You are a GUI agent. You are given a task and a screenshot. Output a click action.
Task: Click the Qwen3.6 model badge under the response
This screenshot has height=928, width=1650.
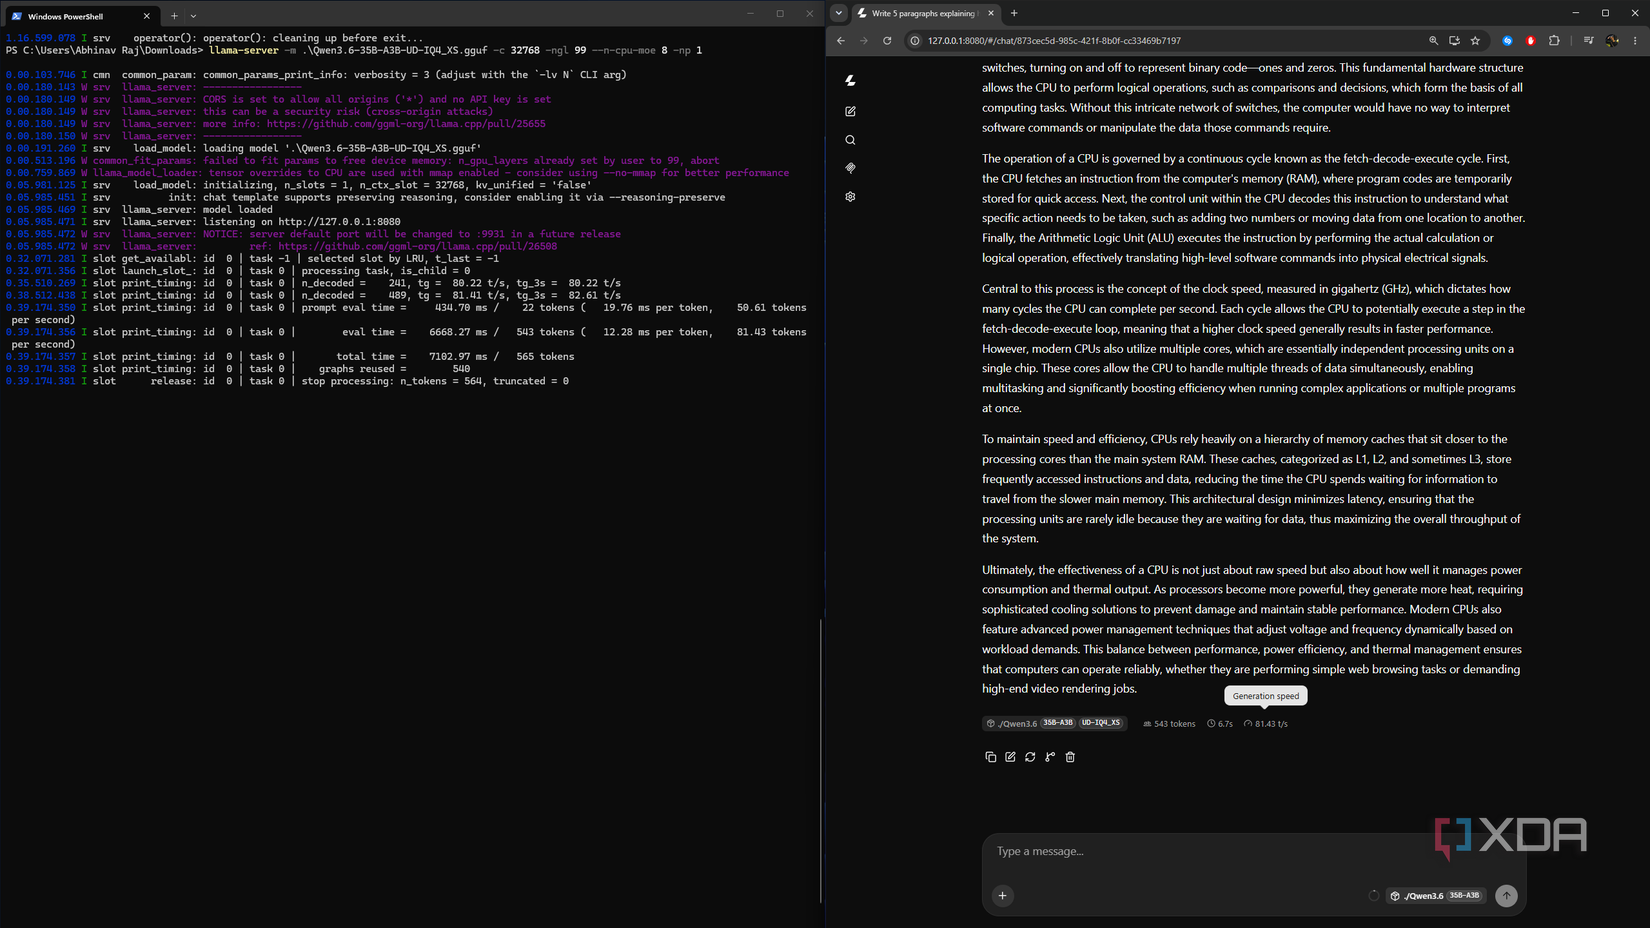click(x=1055, y=723)
